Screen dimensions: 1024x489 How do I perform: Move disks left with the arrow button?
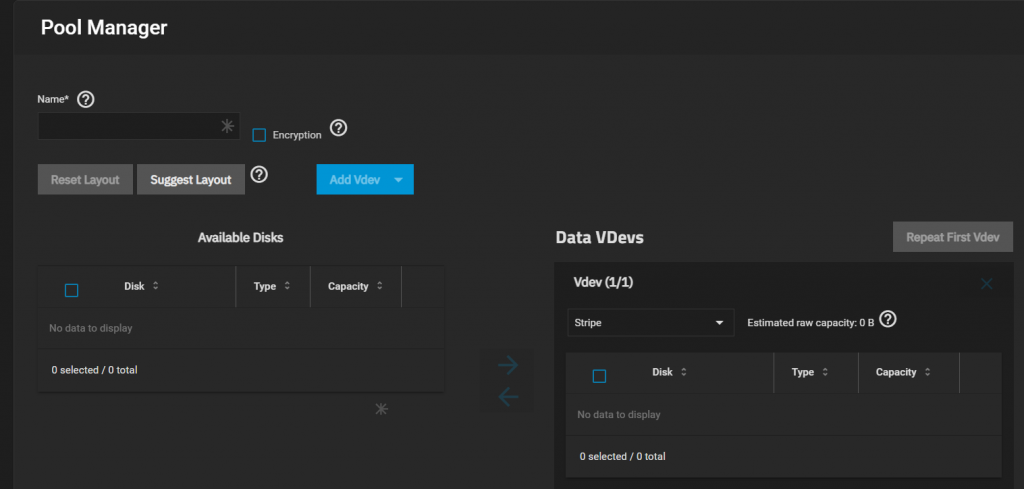pos(507,396)
